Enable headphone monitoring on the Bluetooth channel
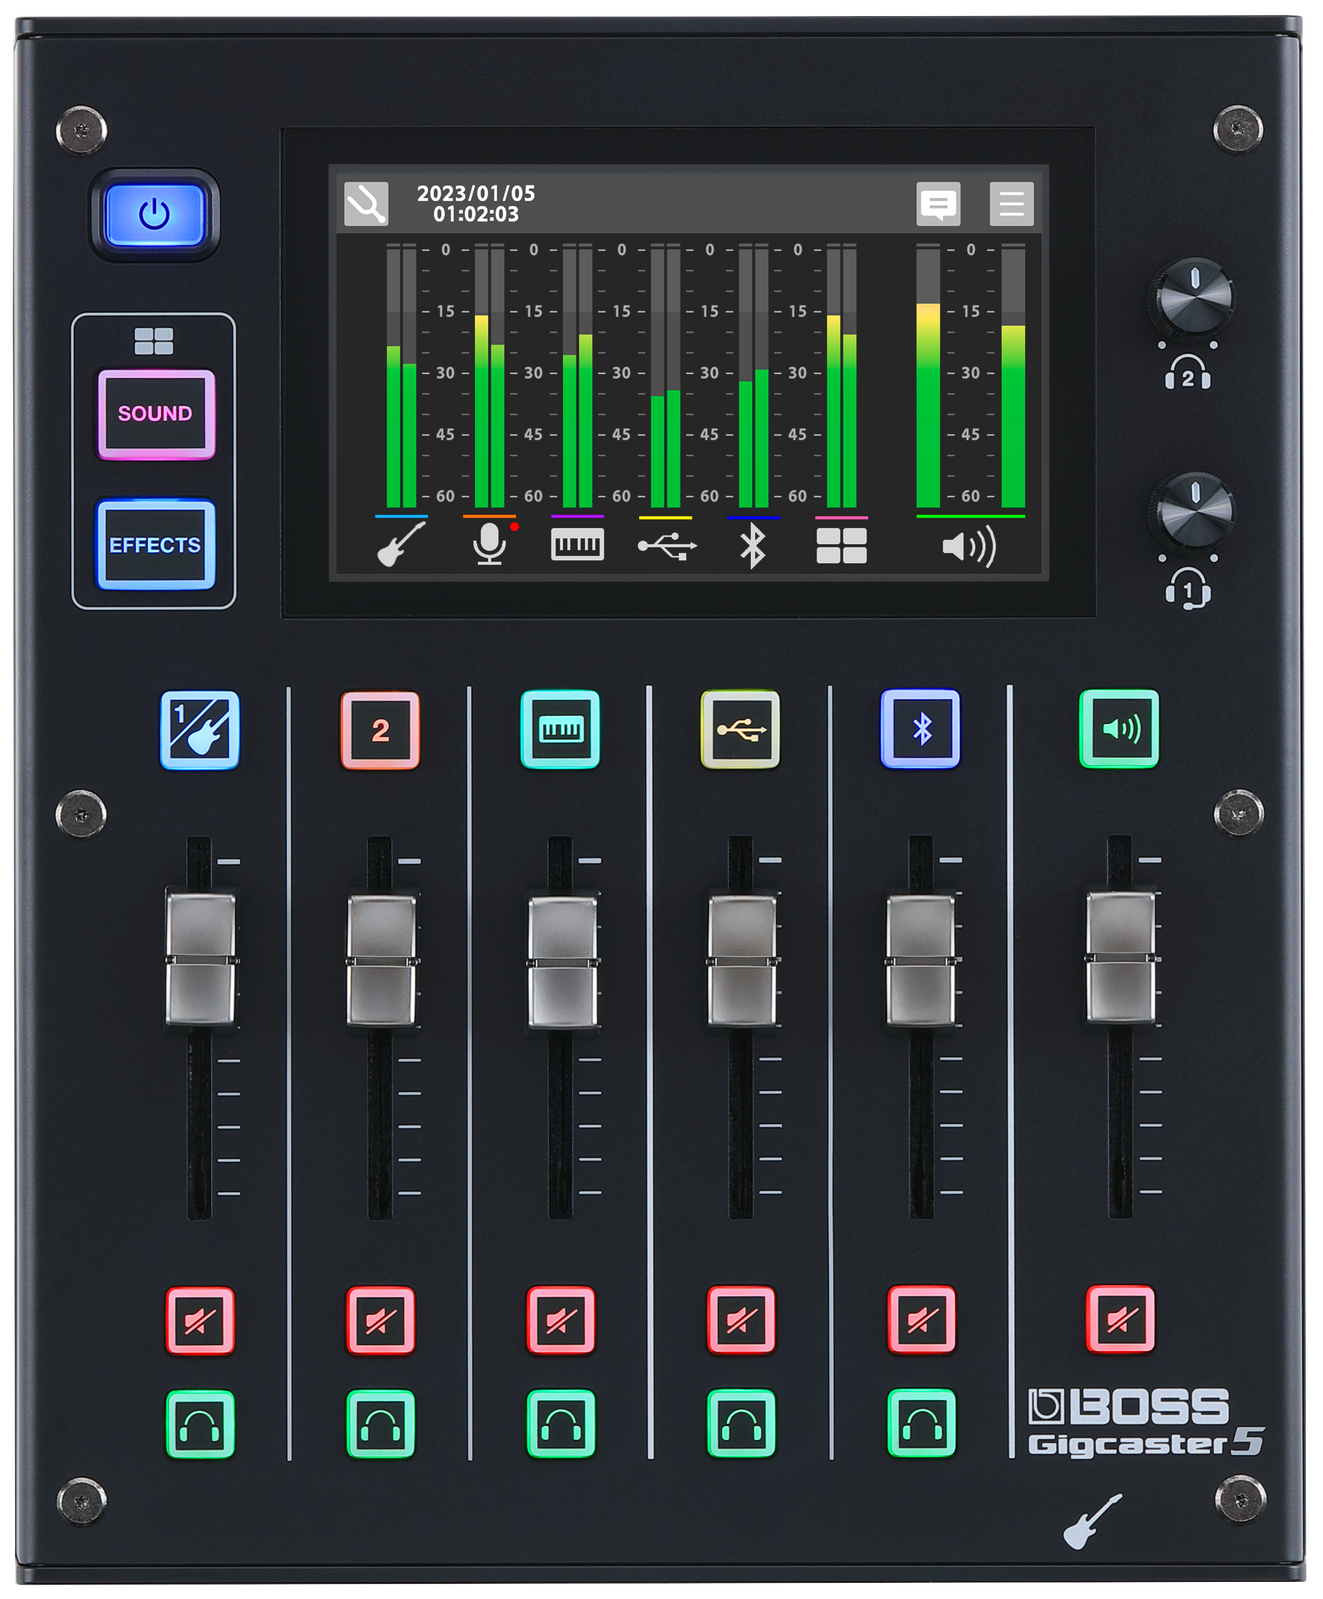 (921, 1424)
